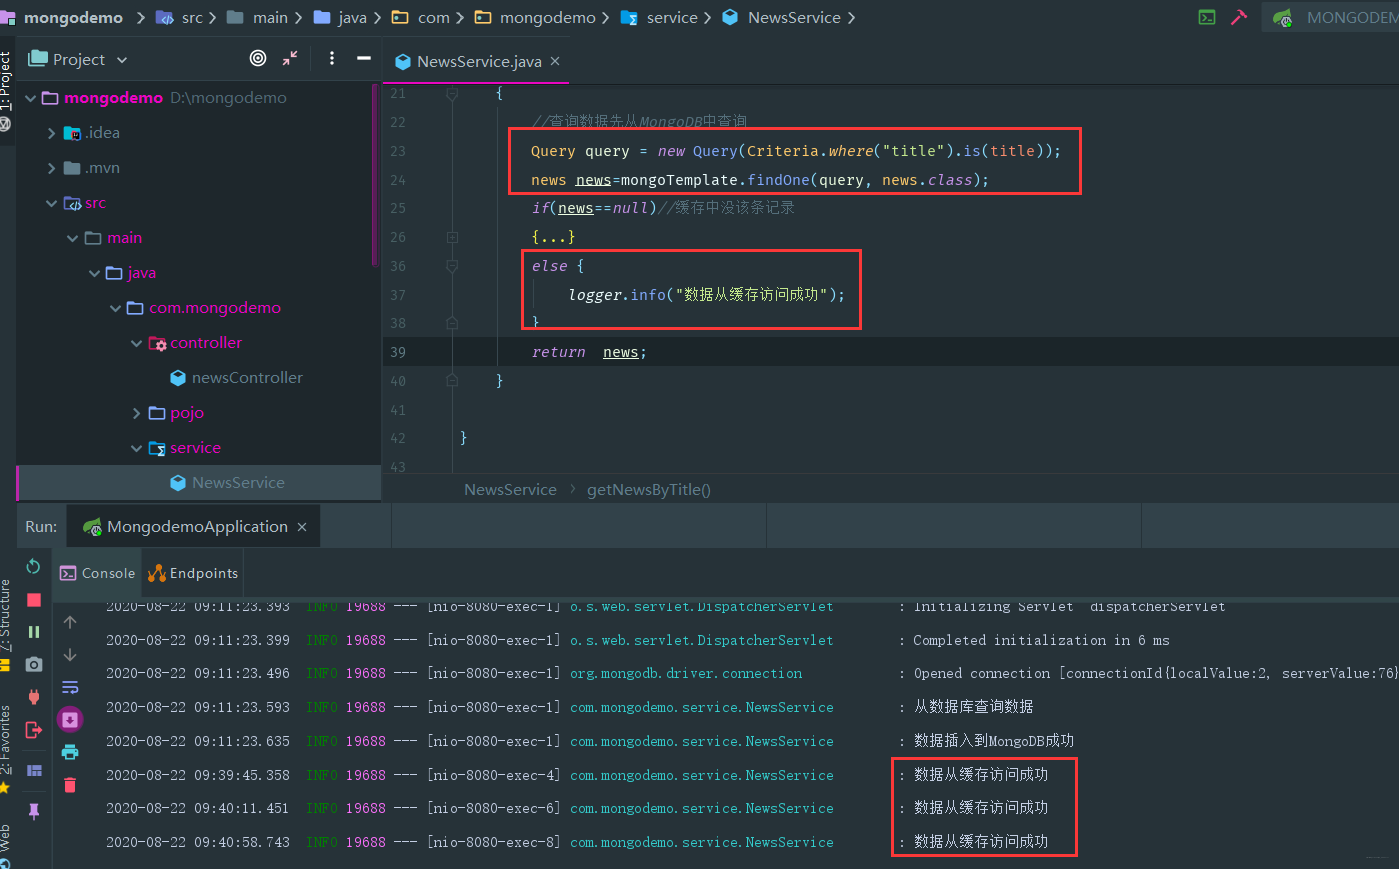This screenshot has width=1399, height=869.
Task: Click the log timestamp 09:39:45.358
Action: click(x=242, y=775)
